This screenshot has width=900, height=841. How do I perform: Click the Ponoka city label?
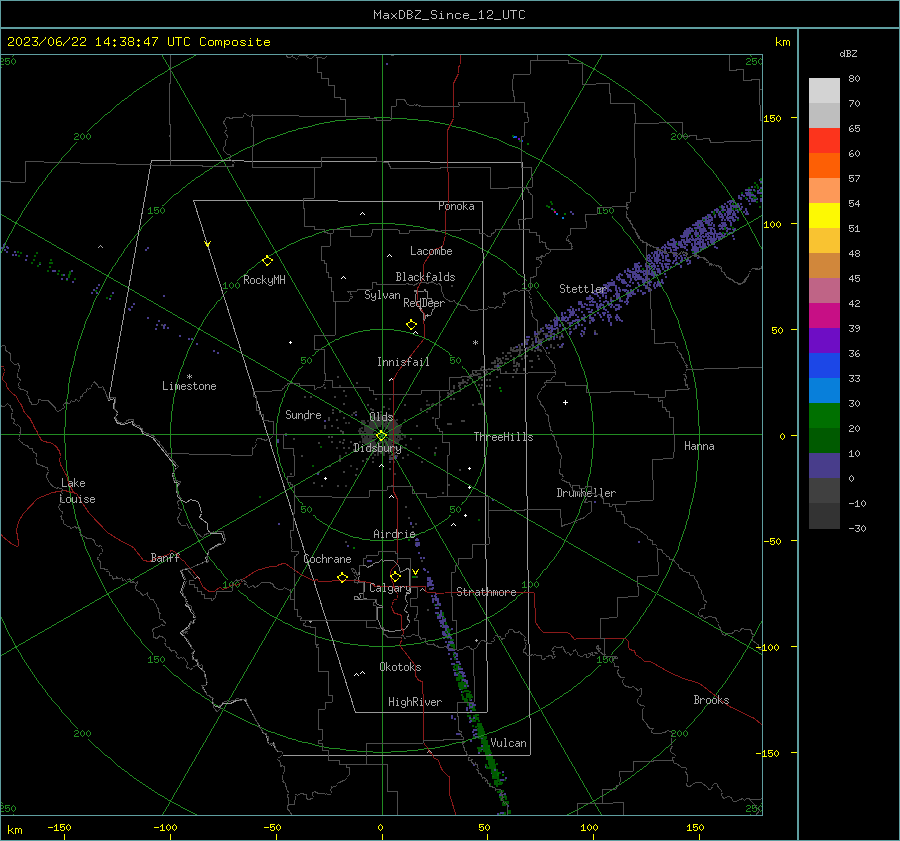[456, 206]
